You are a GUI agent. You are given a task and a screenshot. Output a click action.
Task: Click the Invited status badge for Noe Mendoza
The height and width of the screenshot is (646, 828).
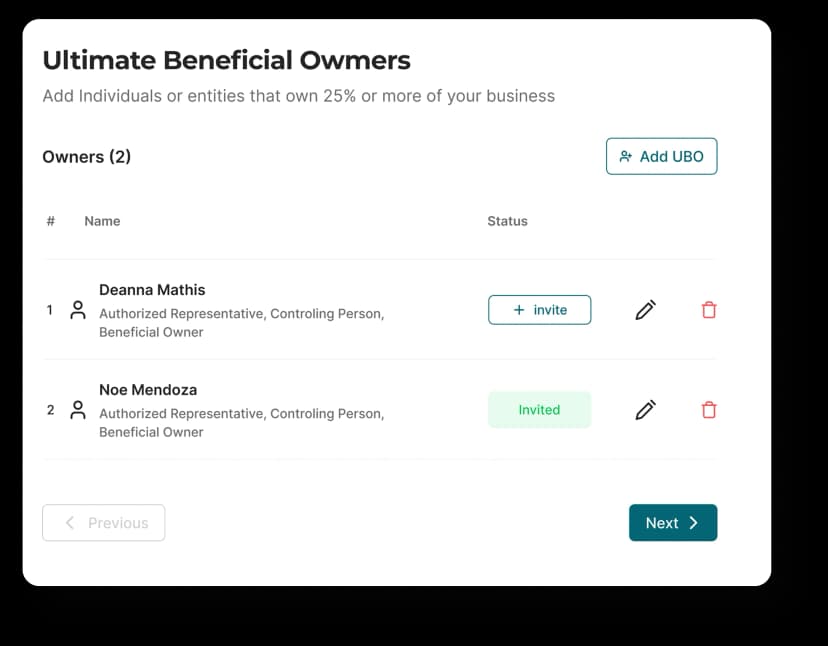tap(539, 410)
